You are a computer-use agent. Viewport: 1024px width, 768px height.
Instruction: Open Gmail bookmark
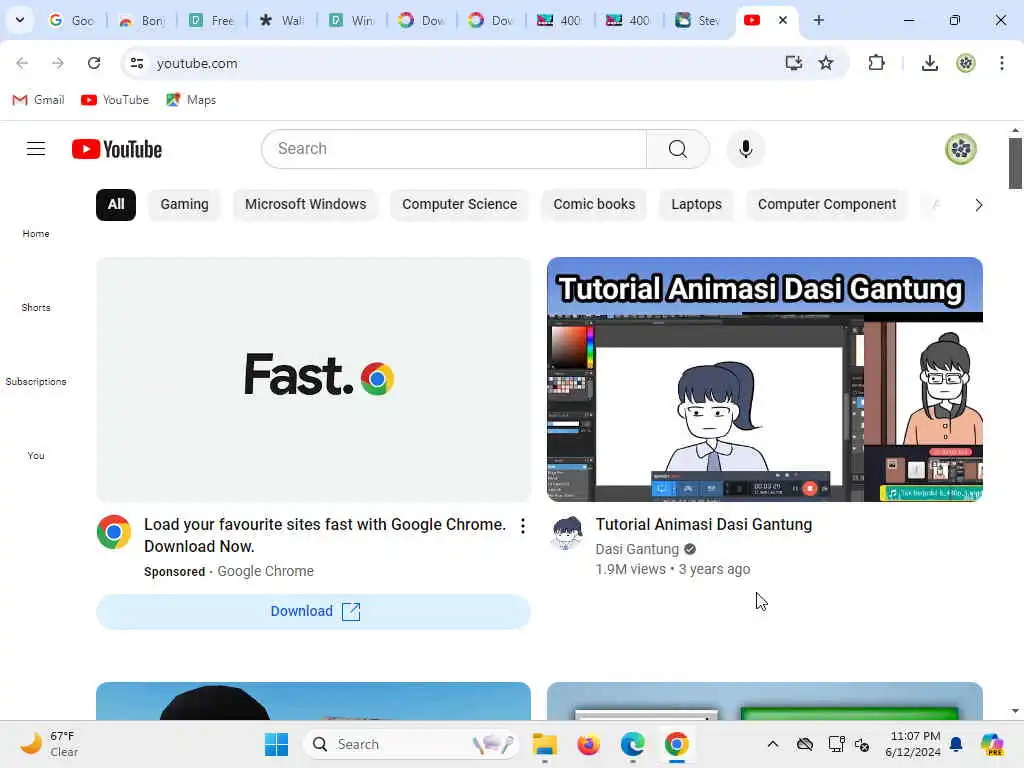39,100
